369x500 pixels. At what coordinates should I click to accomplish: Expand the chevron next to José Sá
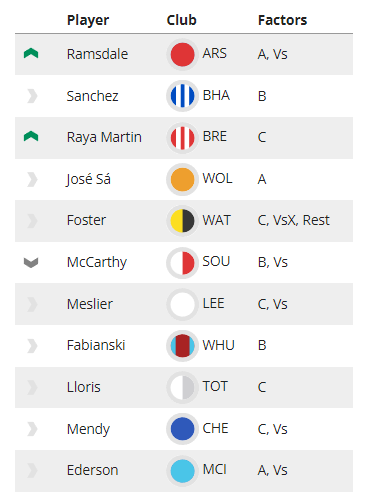[32, 179]
